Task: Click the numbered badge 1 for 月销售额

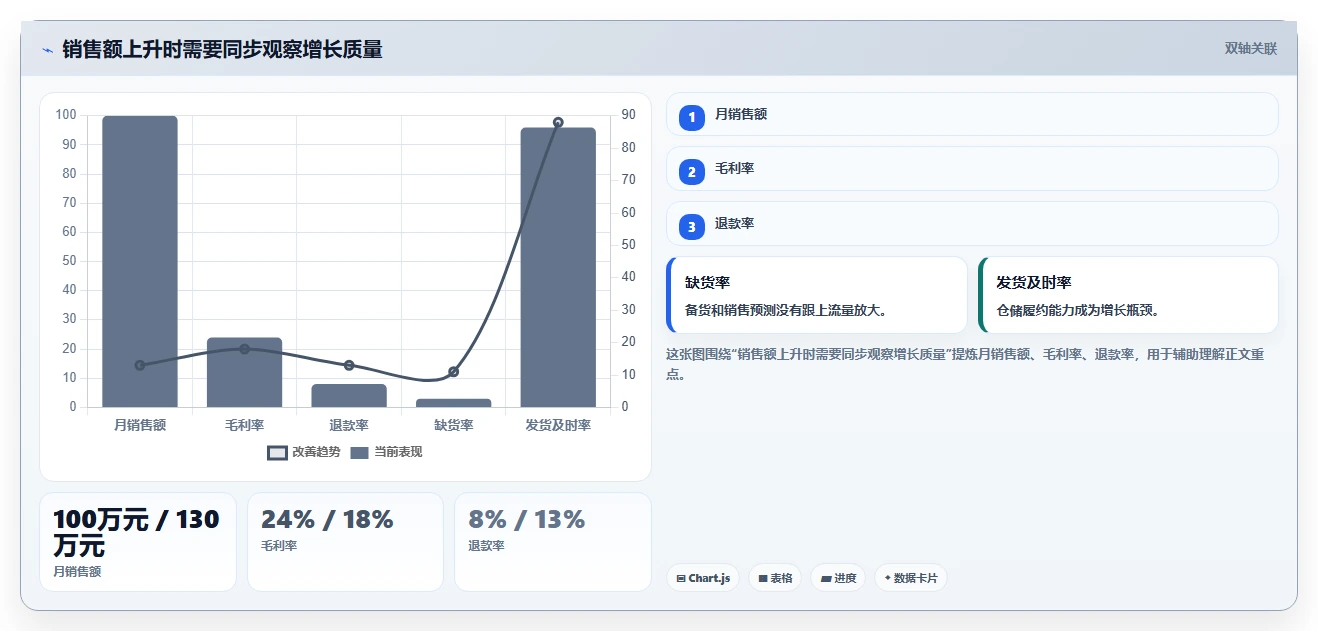Action: 692,118
